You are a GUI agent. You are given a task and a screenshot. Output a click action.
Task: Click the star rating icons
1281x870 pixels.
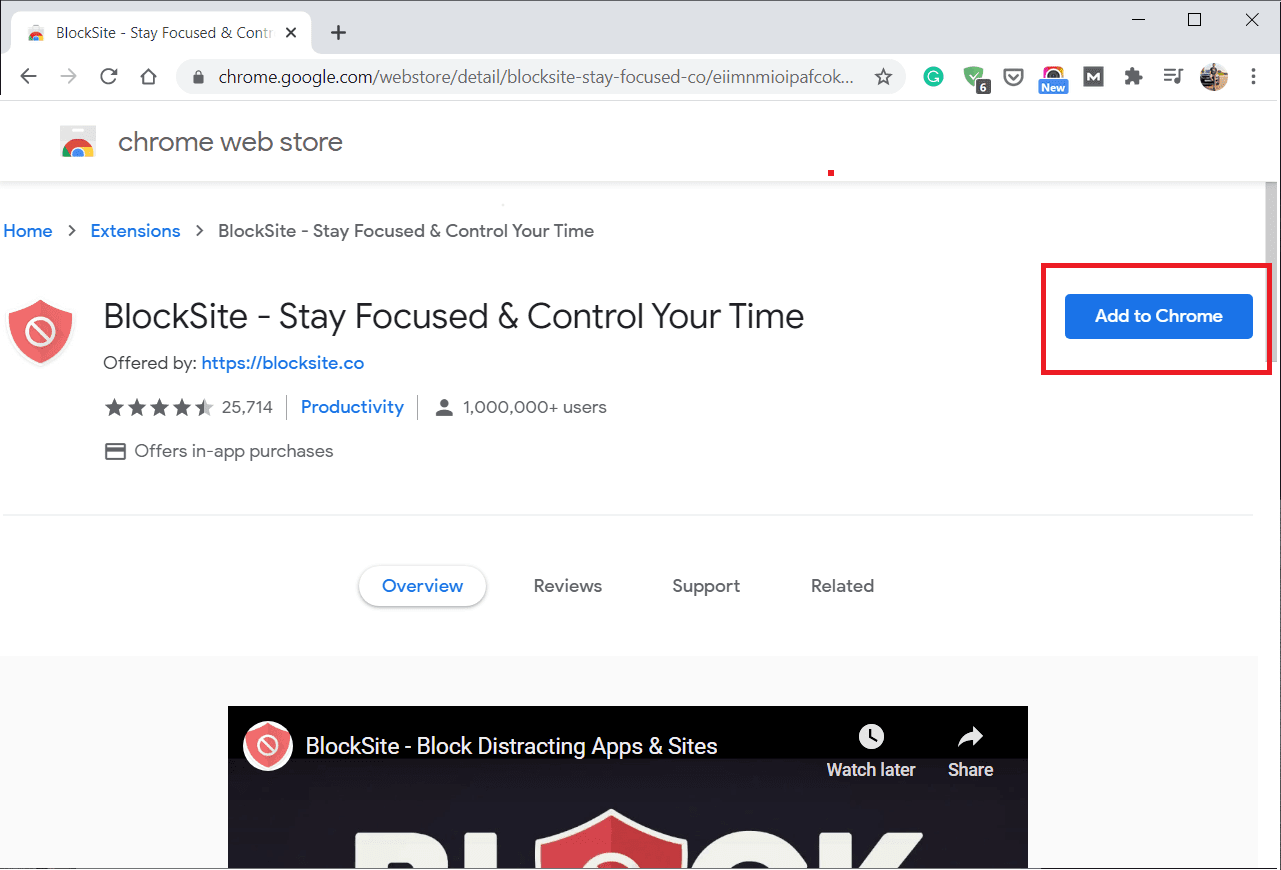tap(159, 407)
